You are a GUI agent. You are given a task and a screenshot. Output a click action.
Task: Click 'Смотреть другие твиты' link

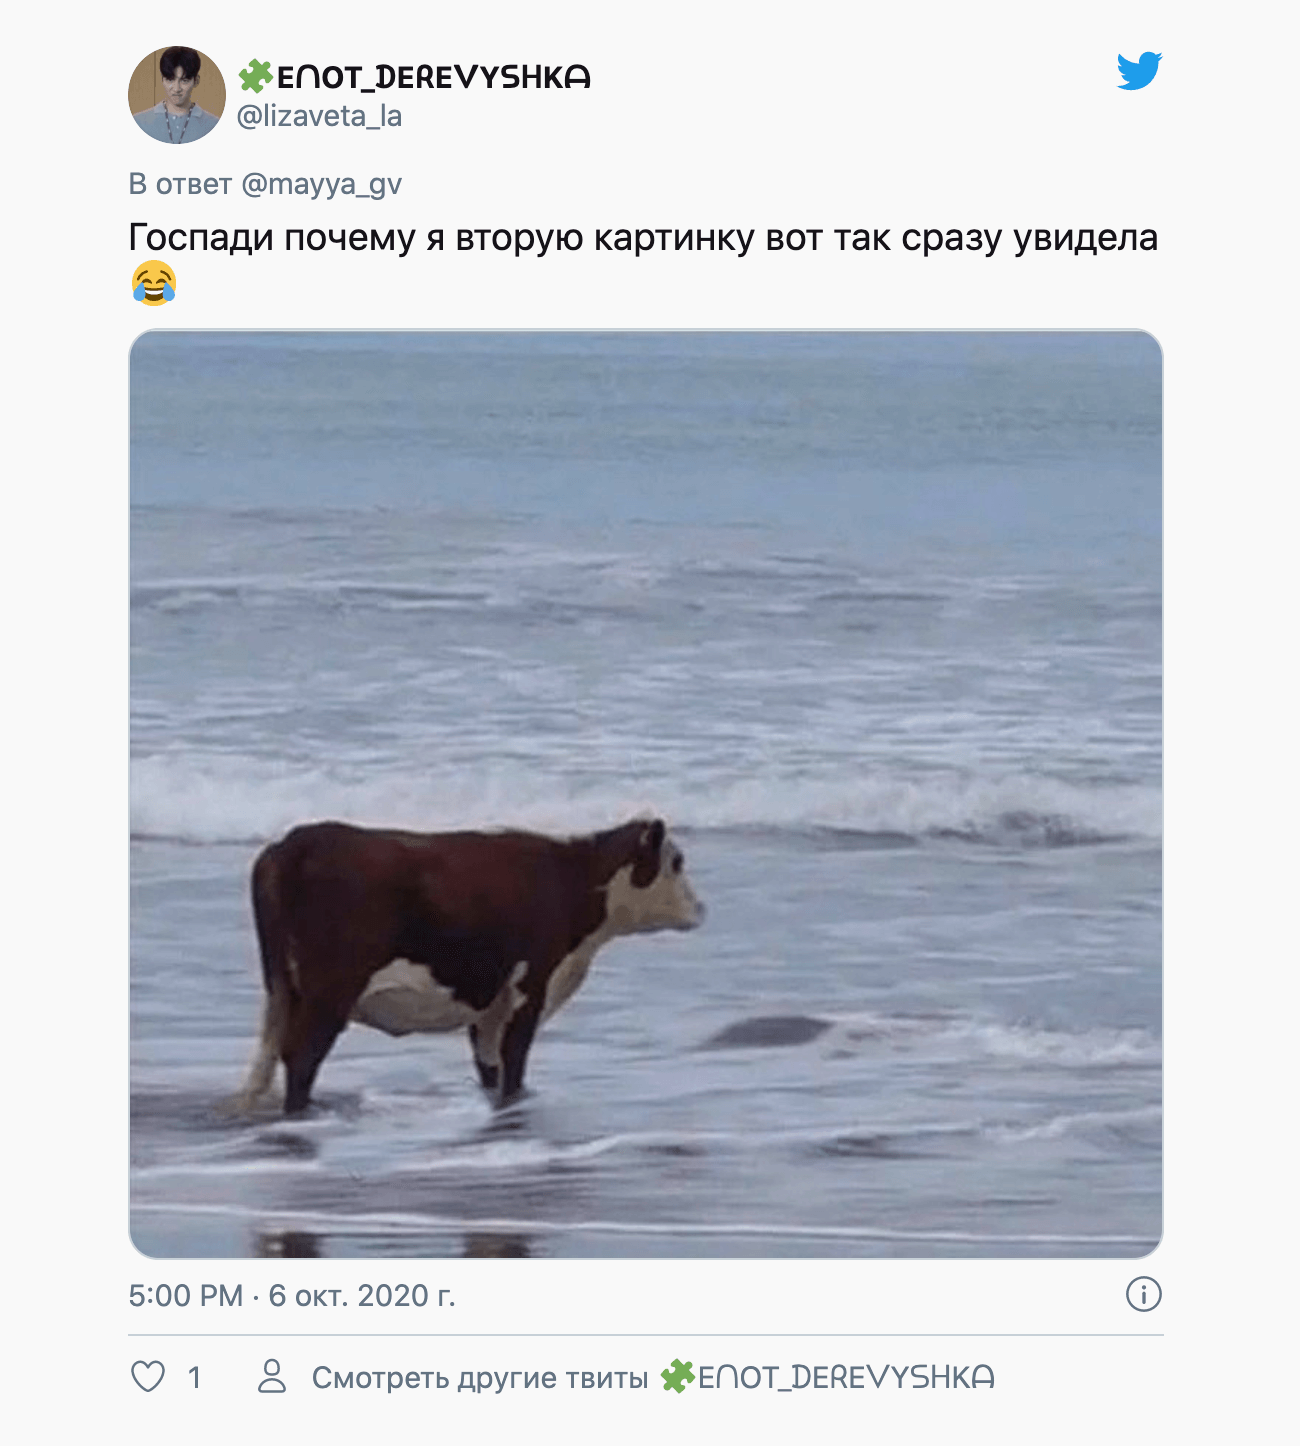click(x=480, y=1378)
